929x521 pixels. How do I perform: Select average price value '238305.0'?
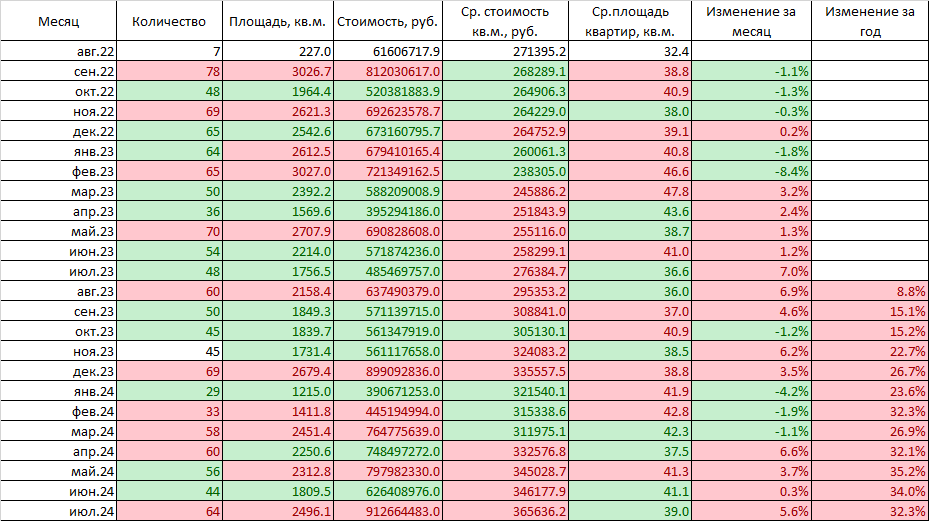505,171
